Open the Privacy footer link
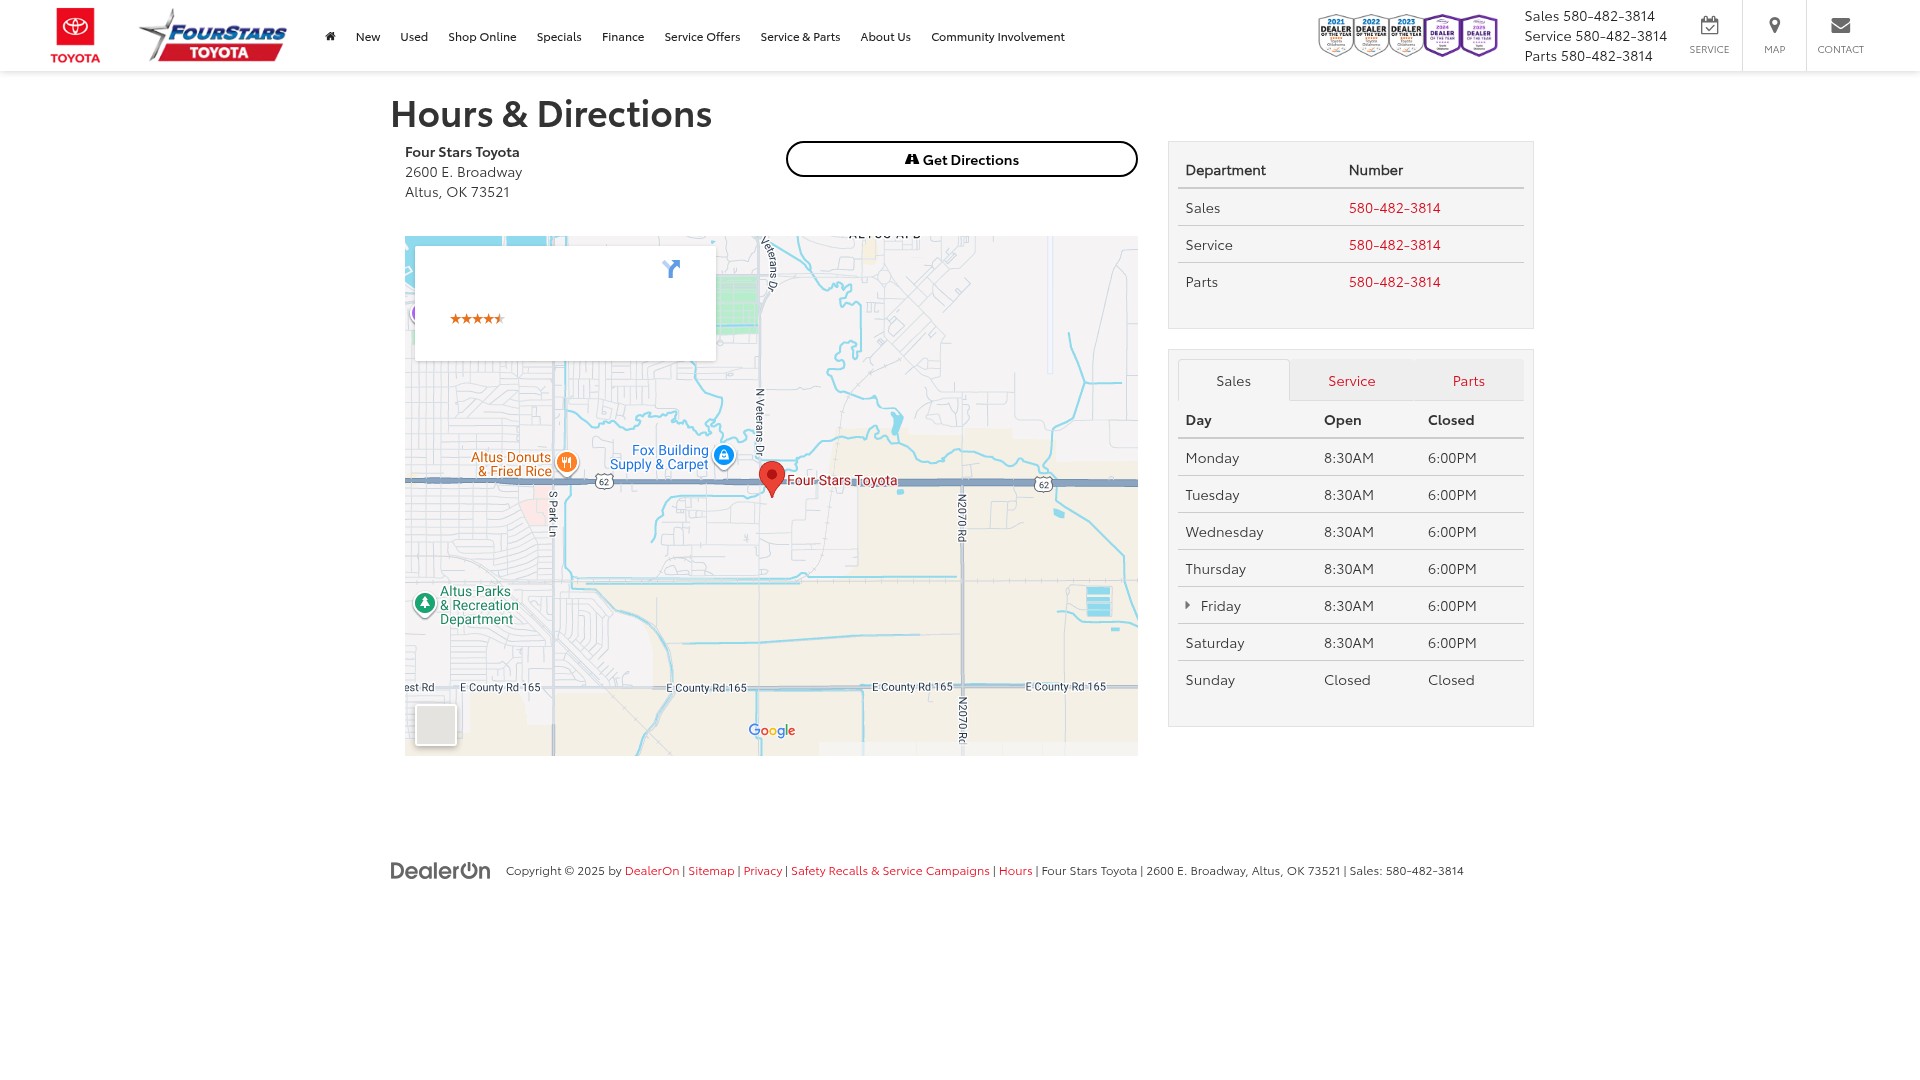The width and height of the screenshot is (1920, 1080). tap(762, 870)
